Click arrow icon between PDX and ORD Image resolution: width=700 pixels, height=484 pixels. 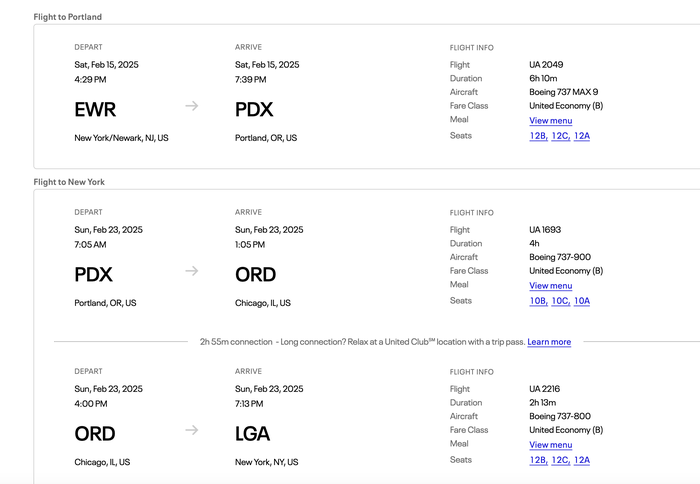coord(192,271)
